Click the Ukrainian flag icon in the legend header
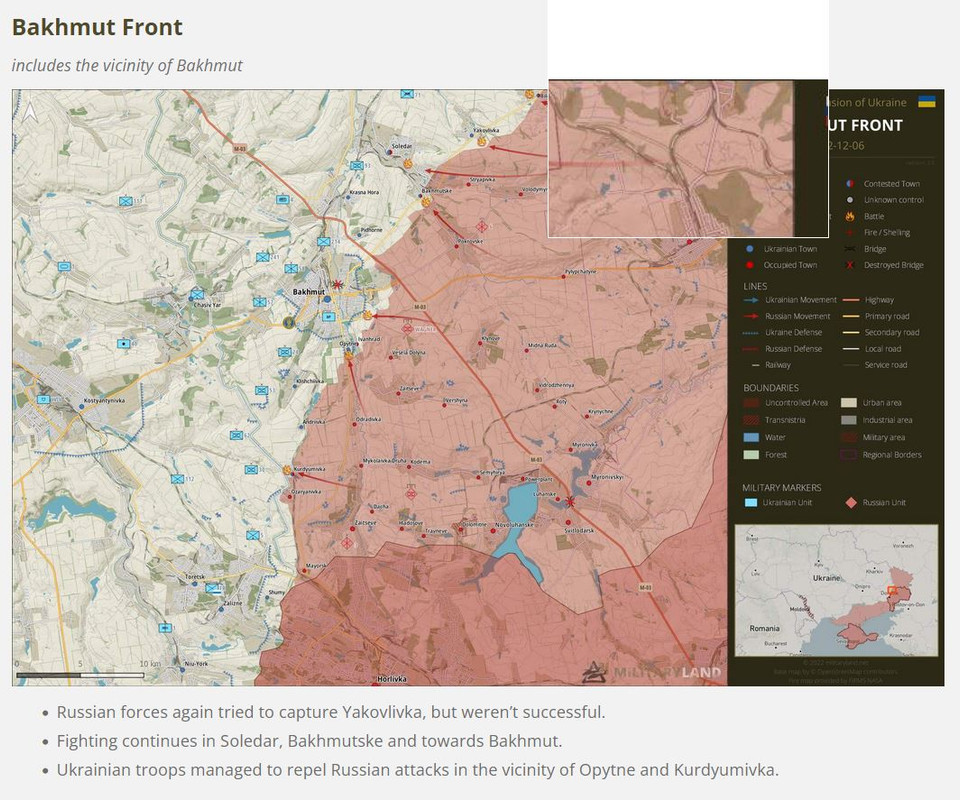 point(926,102)
